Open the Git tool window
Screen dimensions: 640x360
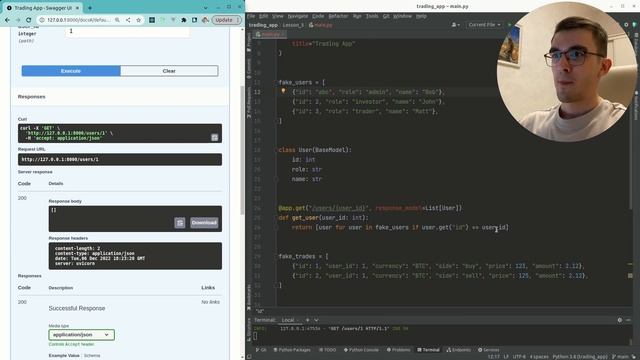[x=261, y=350]
